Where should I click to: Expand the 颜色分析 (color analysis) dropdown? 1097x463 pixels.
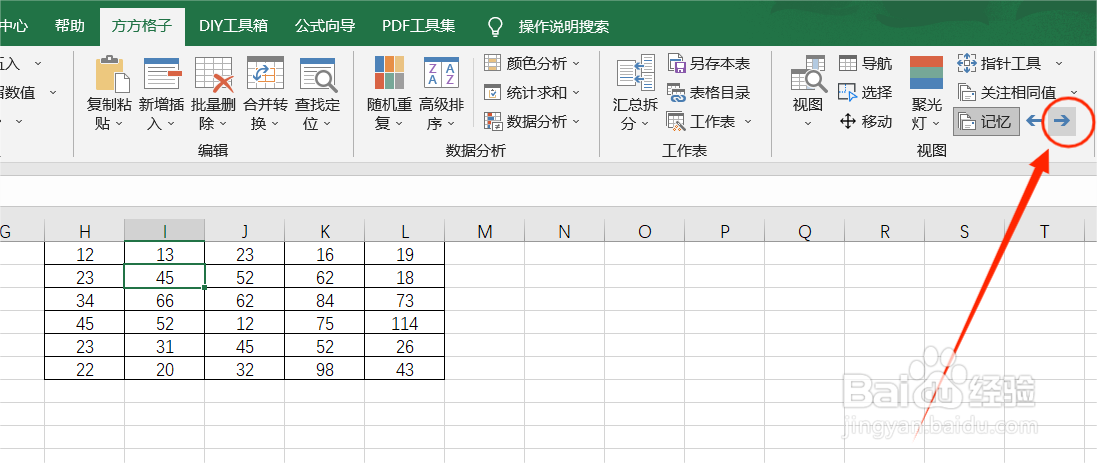click(532, 64)
